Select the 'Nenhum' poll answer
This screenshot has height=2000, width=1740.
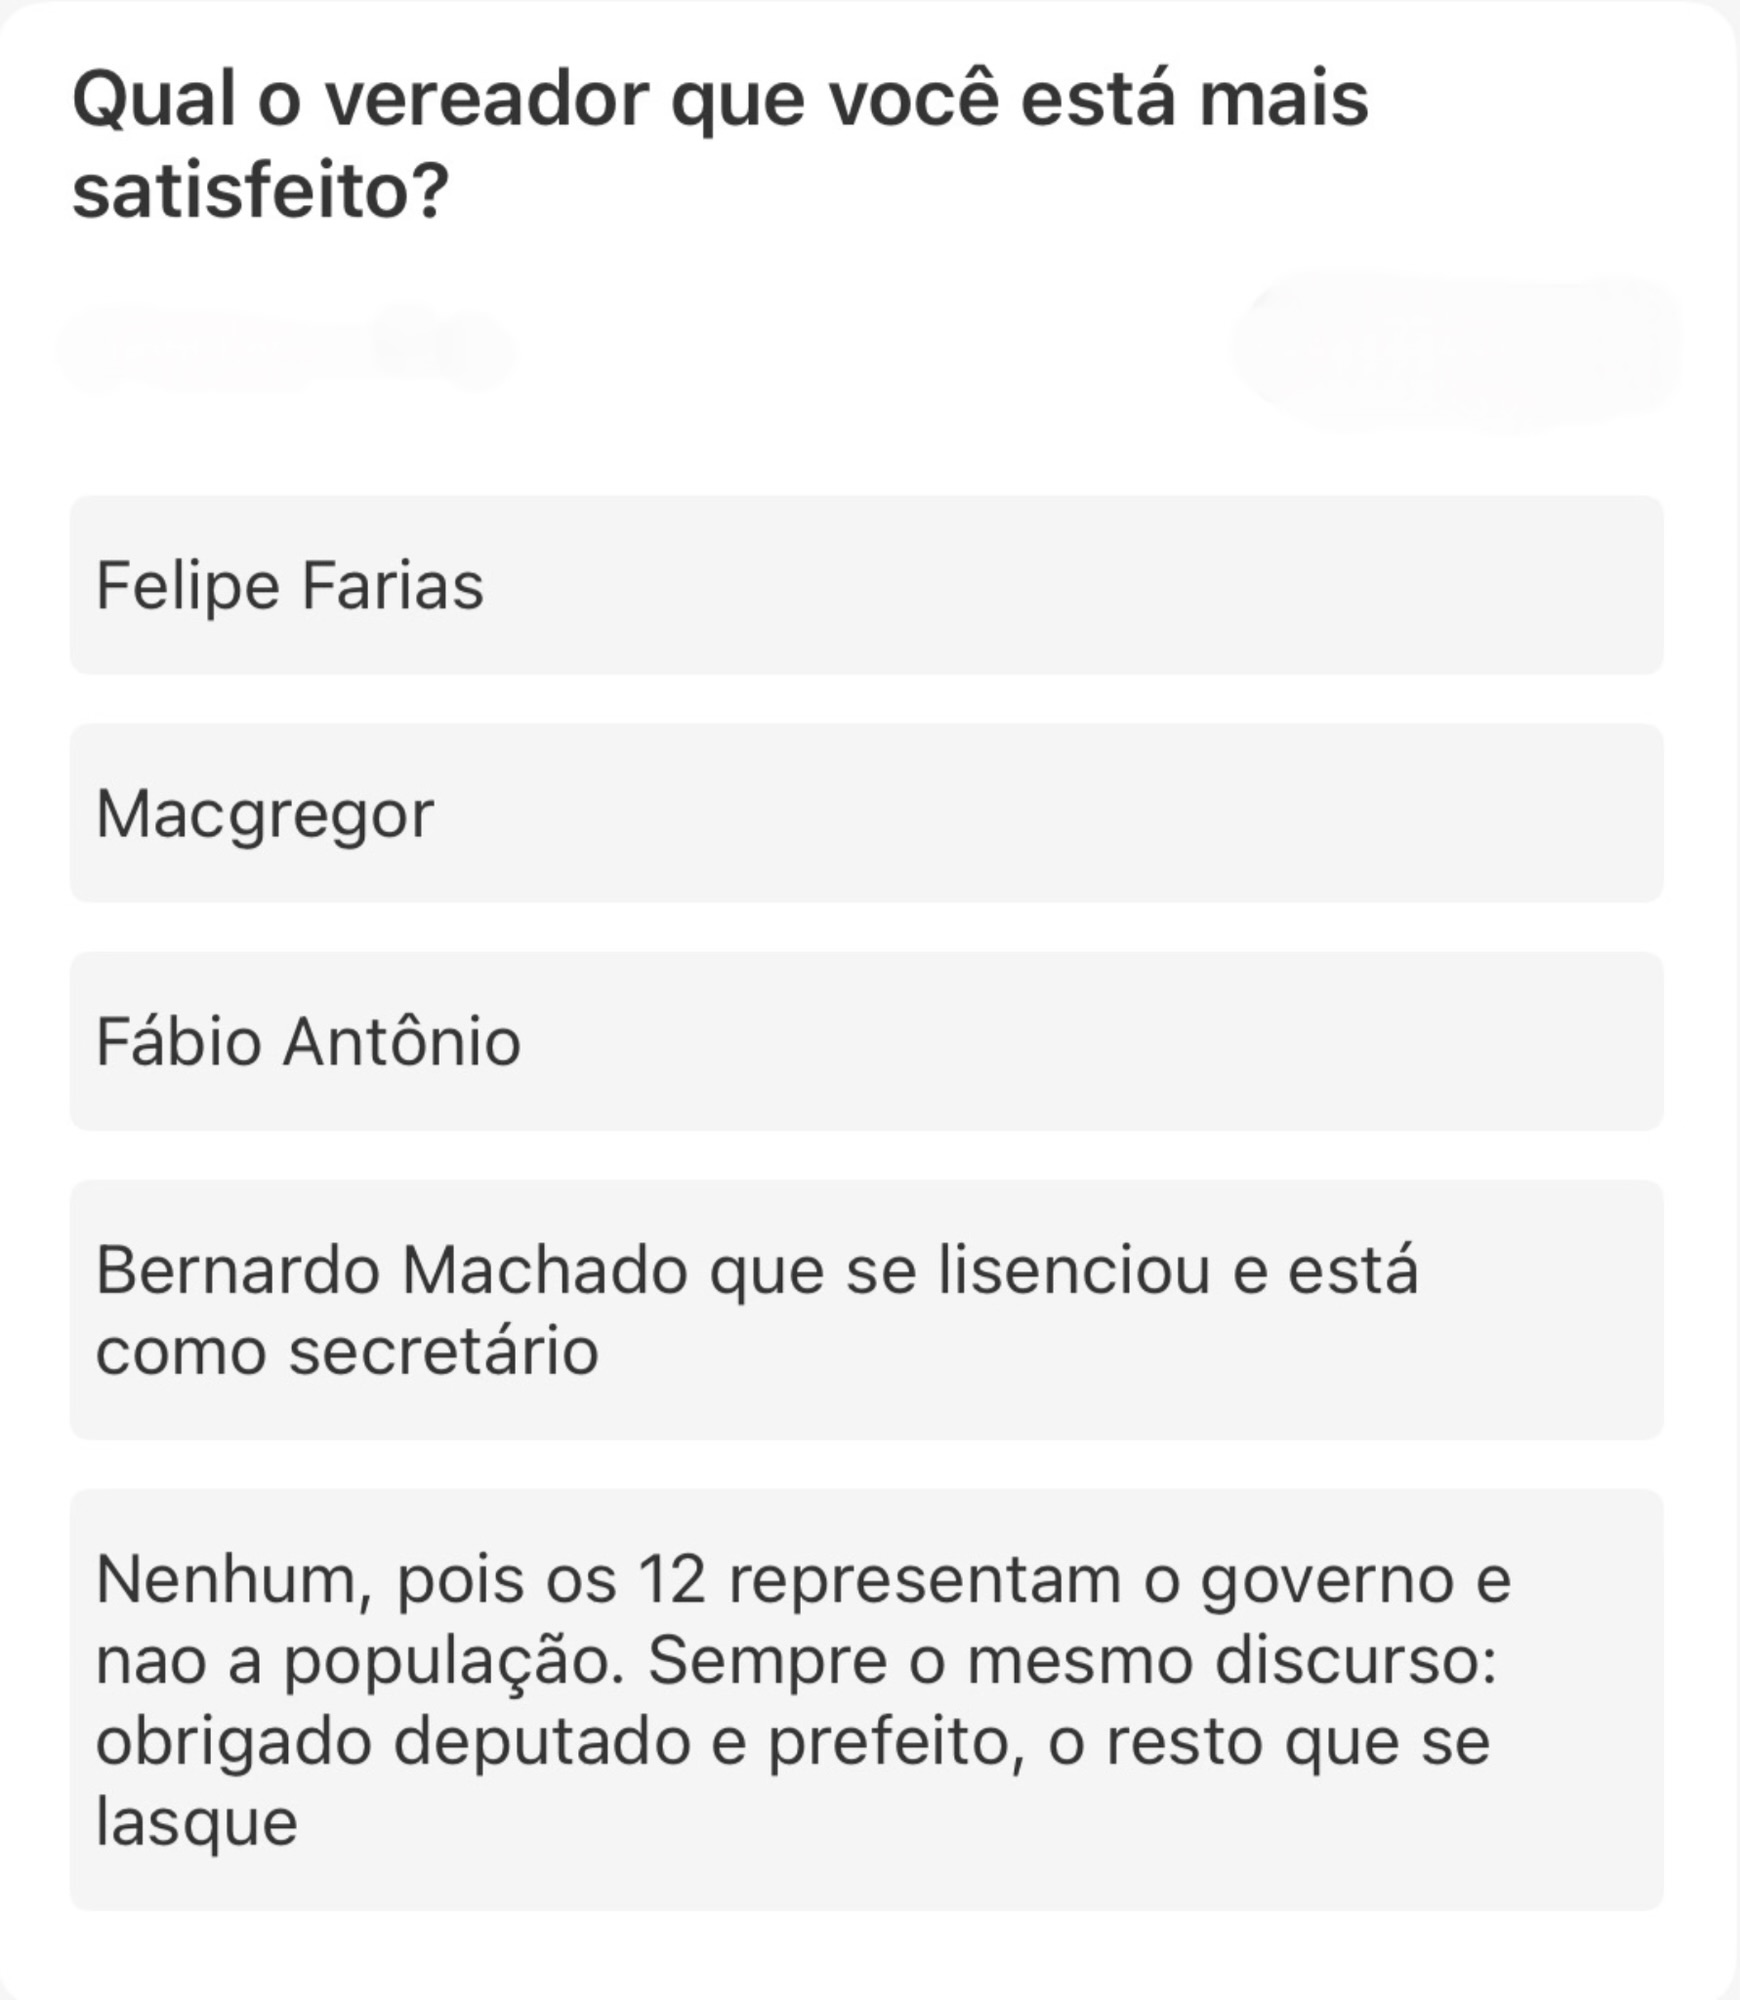click(x=866, y=1700)
